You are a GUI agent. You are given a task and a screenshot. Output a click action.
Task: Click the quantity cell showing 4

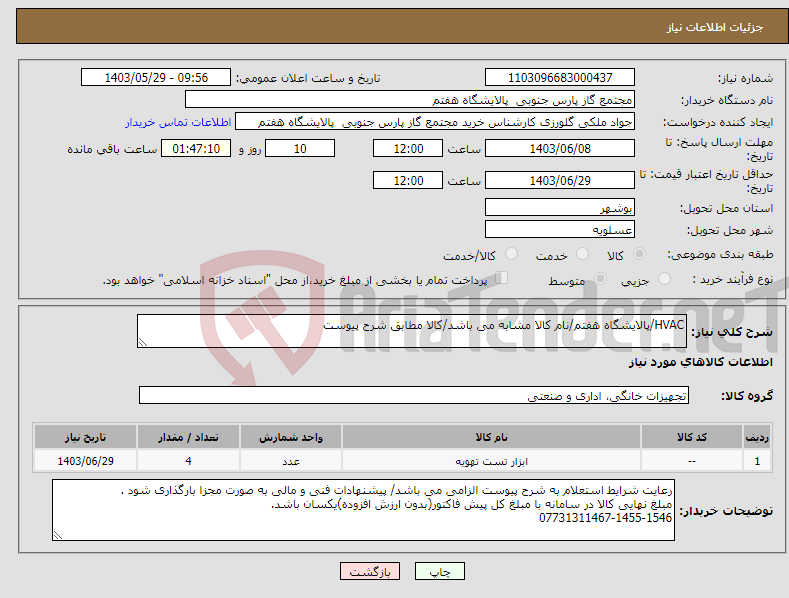coord(188,461)
